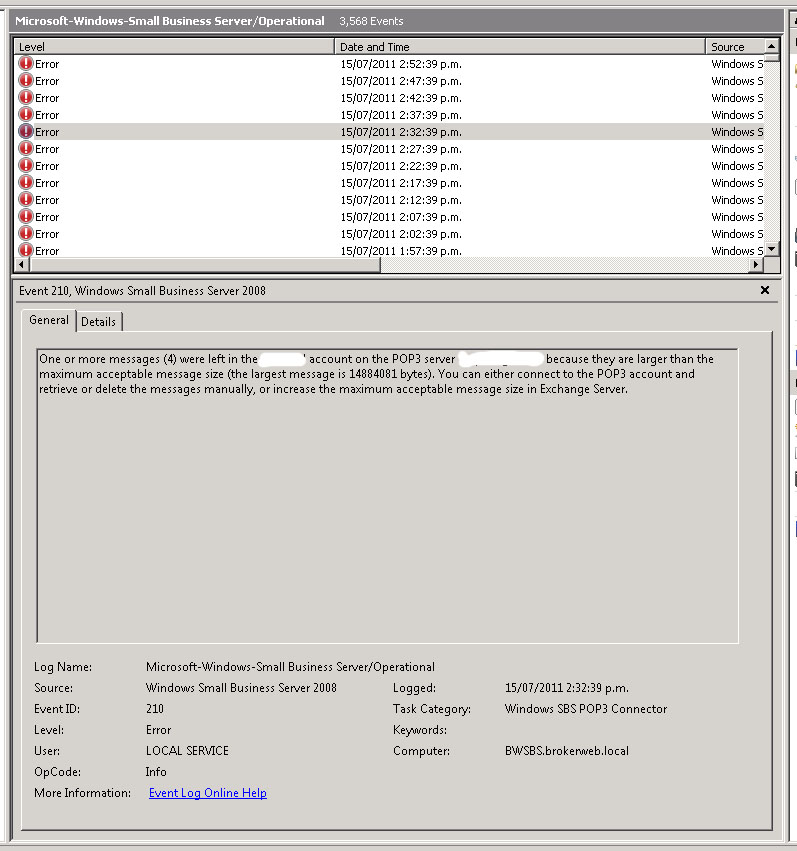The width and height of the screenshot is (797, 851).
Task: Click inside the event description text box
Action: coord(387,500)
